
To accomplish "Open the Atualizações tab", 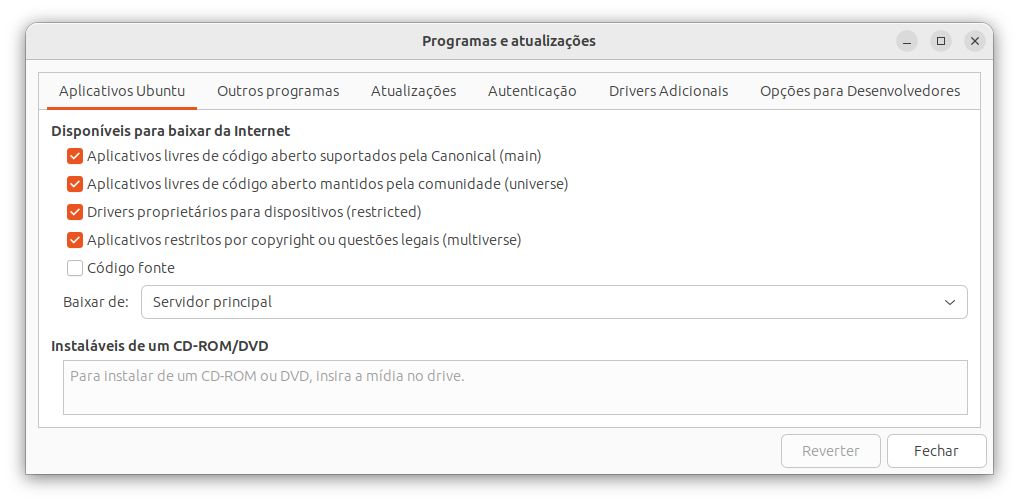I will click(413, 91).
